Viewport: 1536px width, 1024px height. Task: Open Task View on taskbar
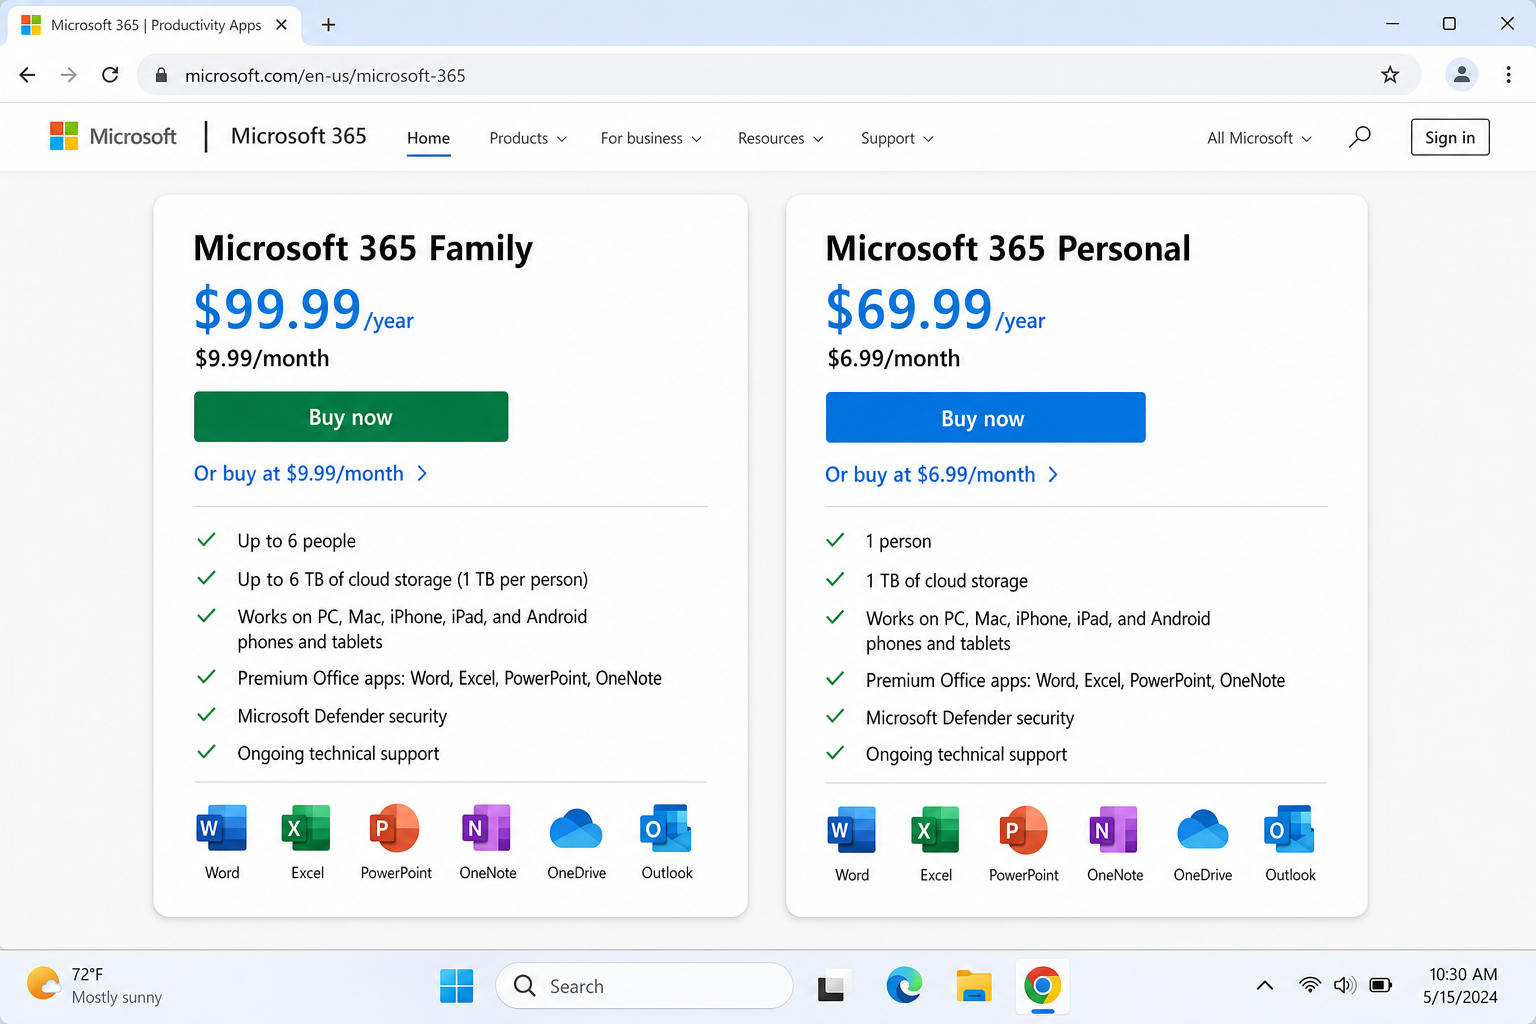[832, 987]
